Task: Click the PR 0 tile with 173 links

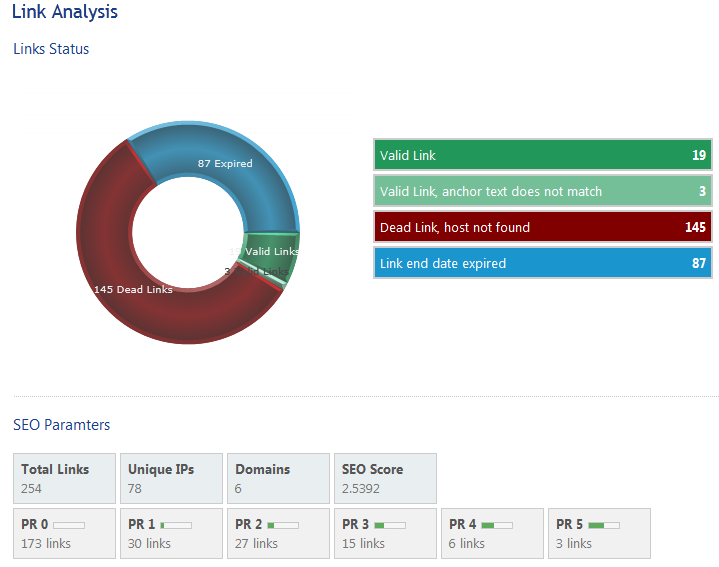Action: tap(65, 533)
